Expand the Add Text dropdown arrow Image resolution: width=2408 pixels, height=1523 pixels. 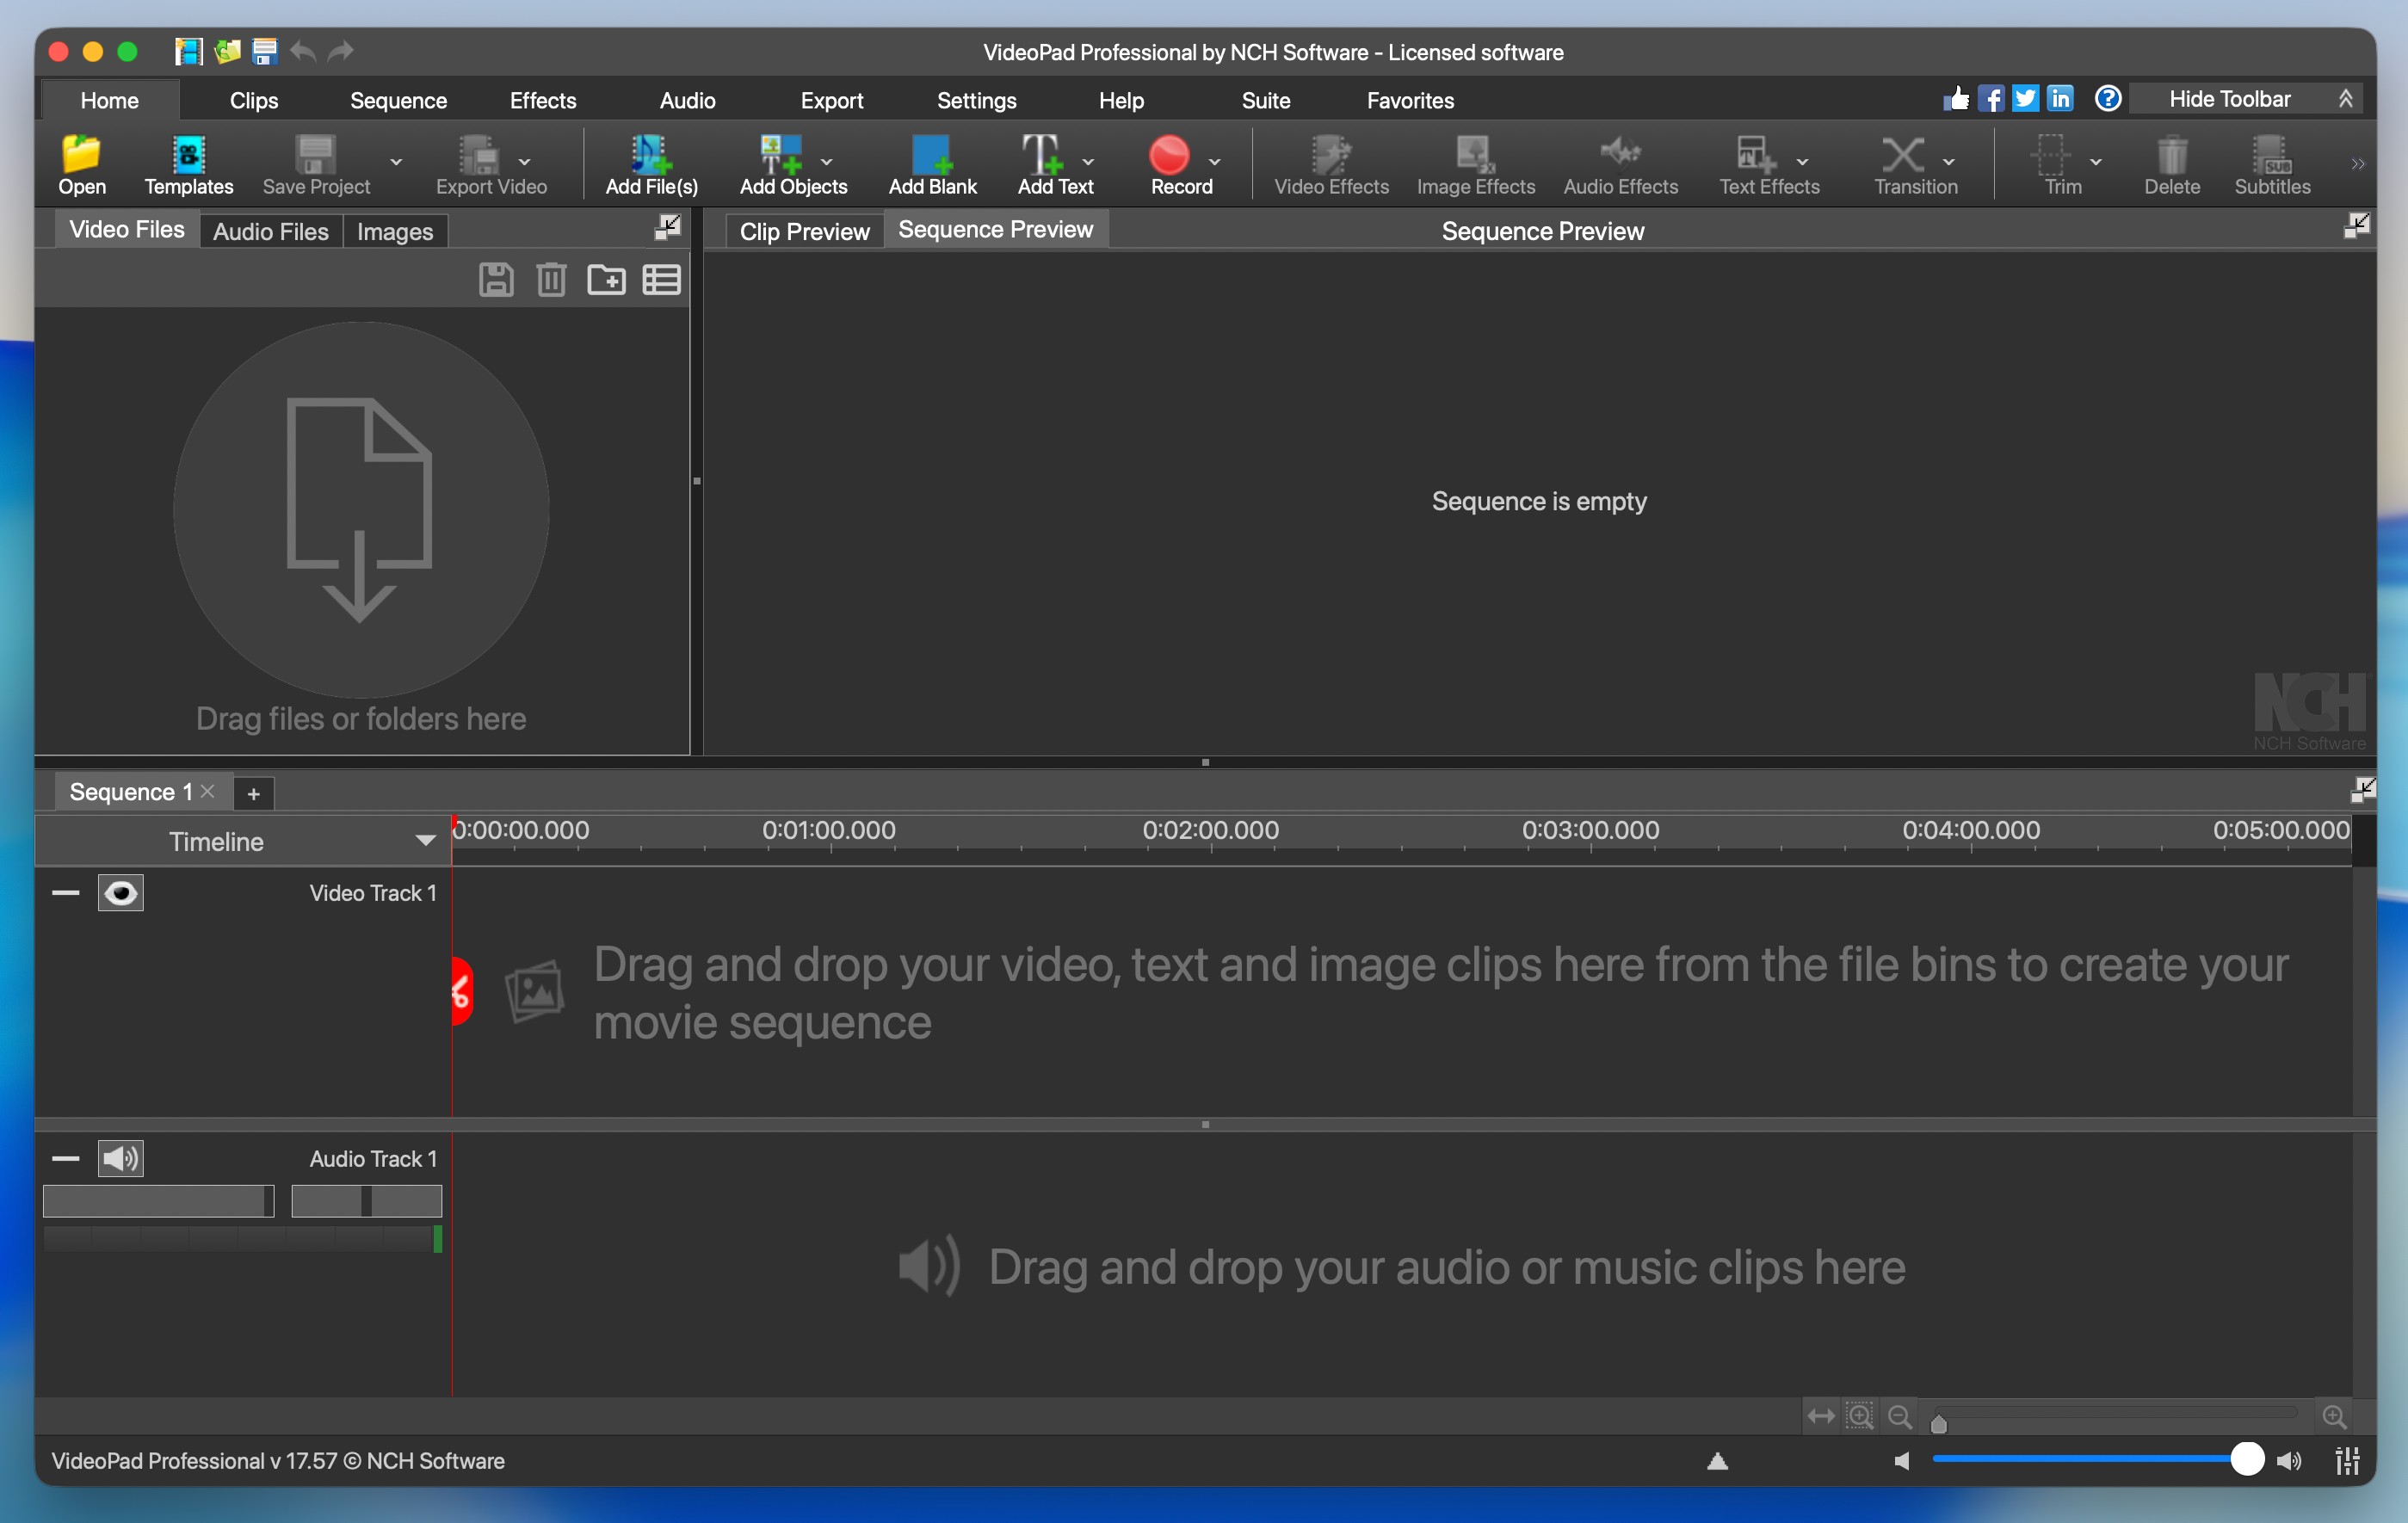pyautogui.click(x=1088, y=161)
